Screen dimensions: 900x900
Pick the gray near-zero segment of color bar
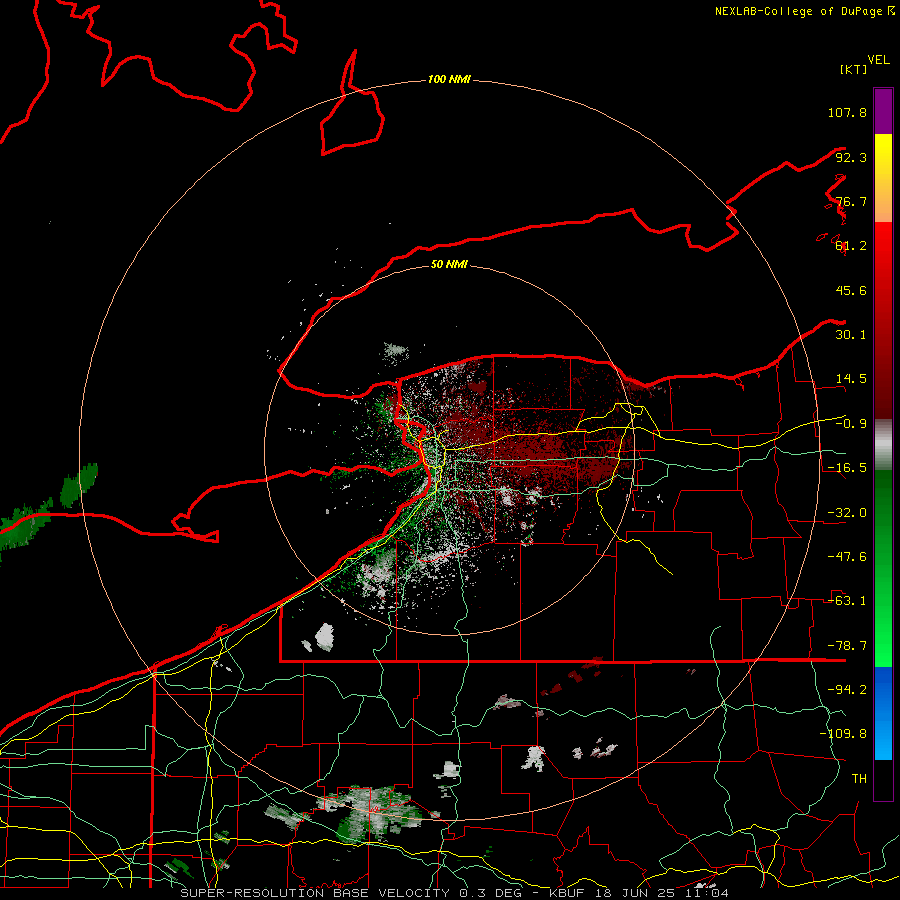click(x=883, y=445)
